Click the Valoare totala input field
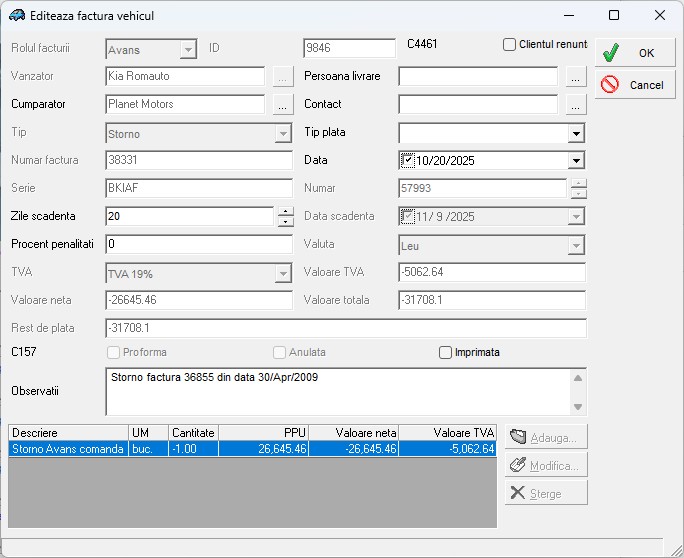The width and height of the screenshot is (684, 558). coord(491,300)
